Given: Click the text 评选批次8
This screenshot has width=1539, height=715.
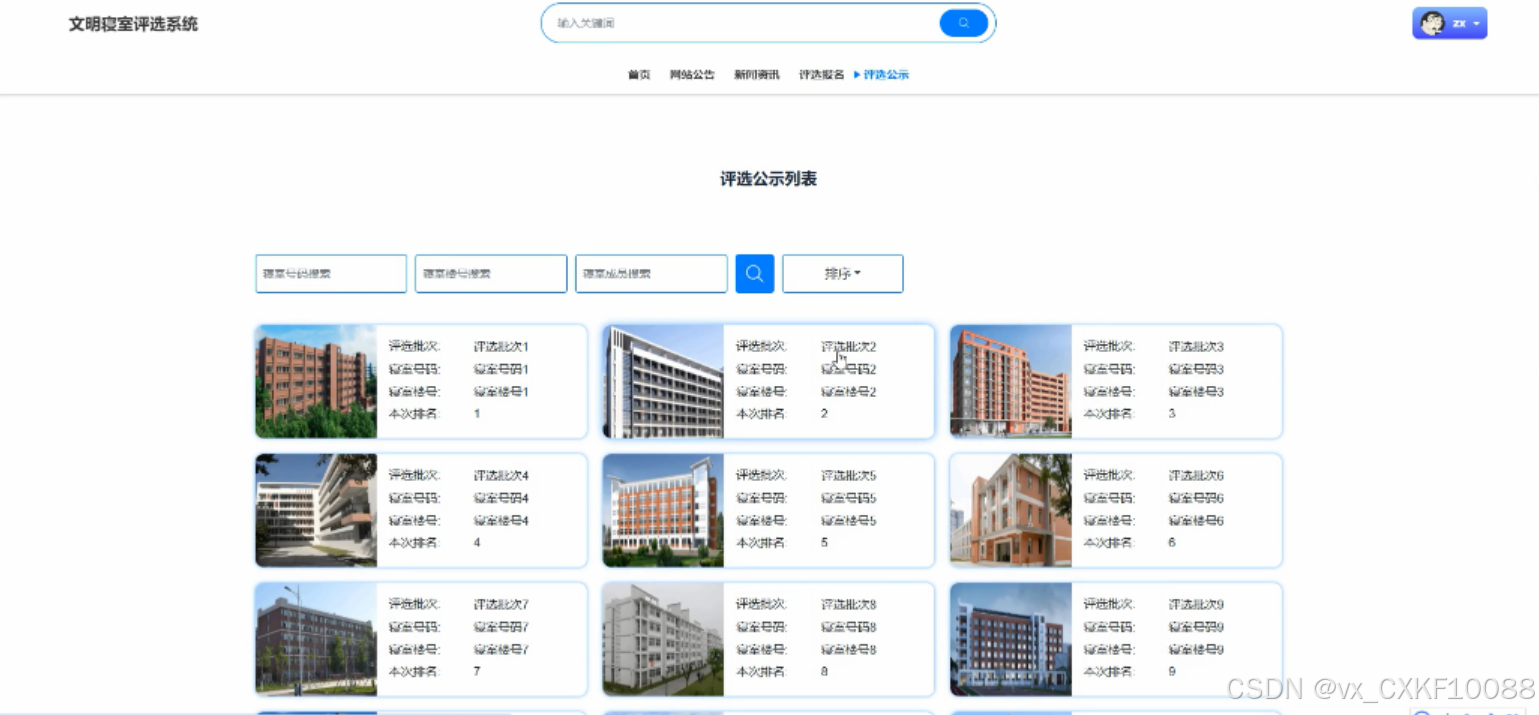Looking at the screenshot, I should pyautogui.click(x=849, y=605).
